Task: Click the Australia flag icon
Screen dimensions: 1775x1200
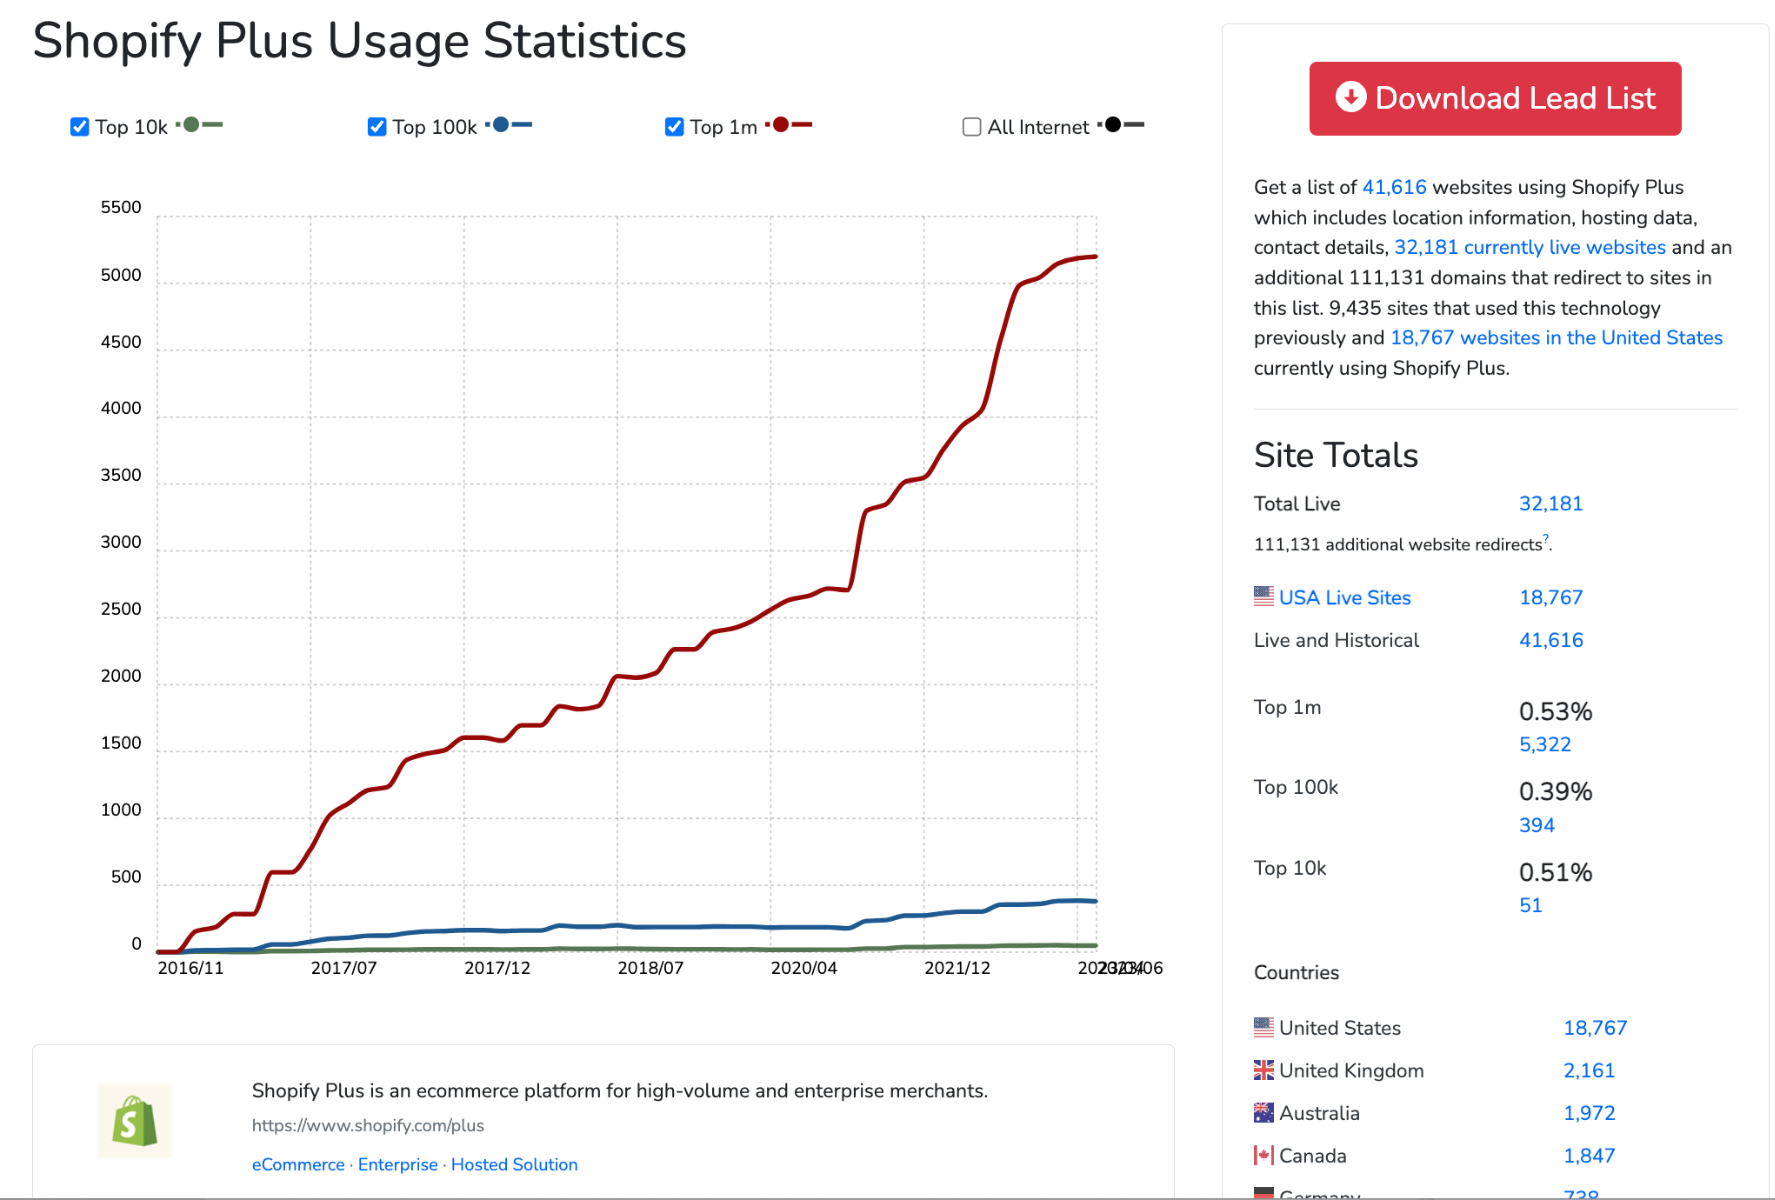Action: click(x=1264, y=1112)
